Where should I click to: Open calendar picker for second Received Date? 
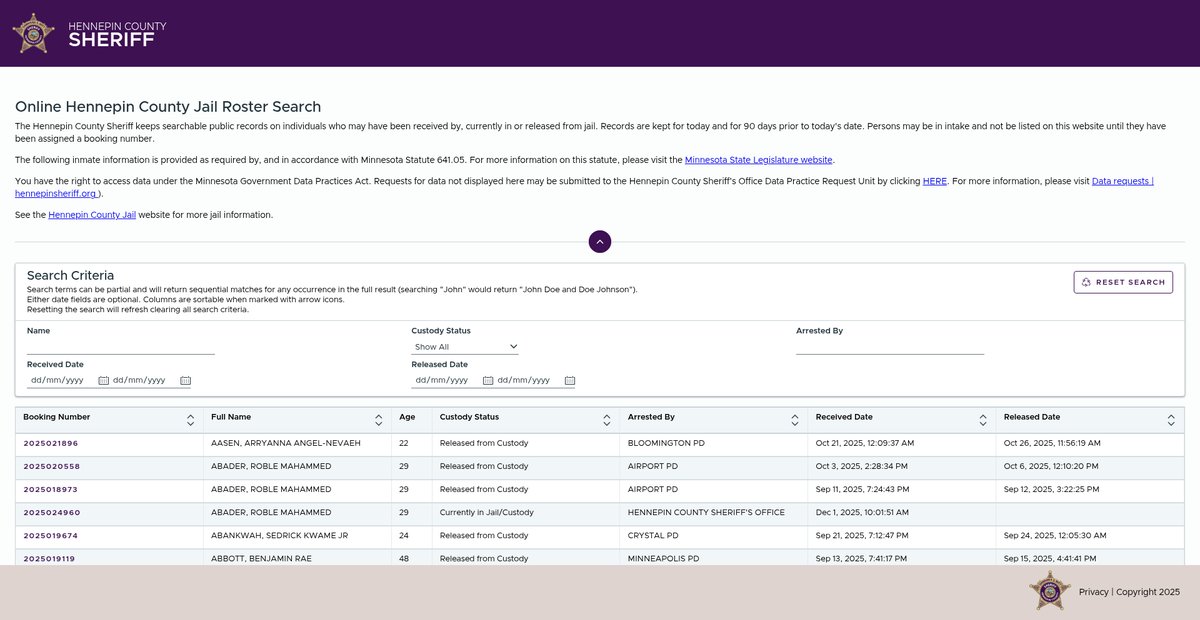click(185, 381)
